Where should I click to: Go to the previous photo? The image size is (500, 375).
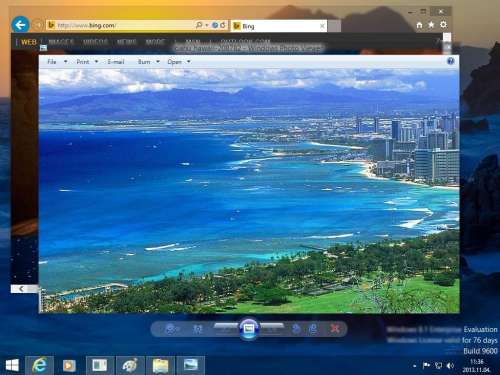[226, 329]
